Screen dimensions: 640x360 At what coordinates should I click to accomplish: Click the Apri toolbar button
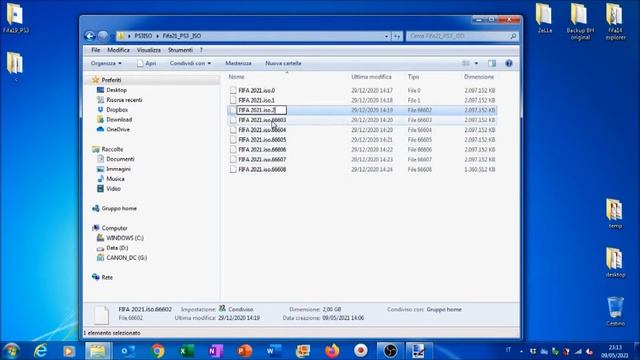coord(147,63)
